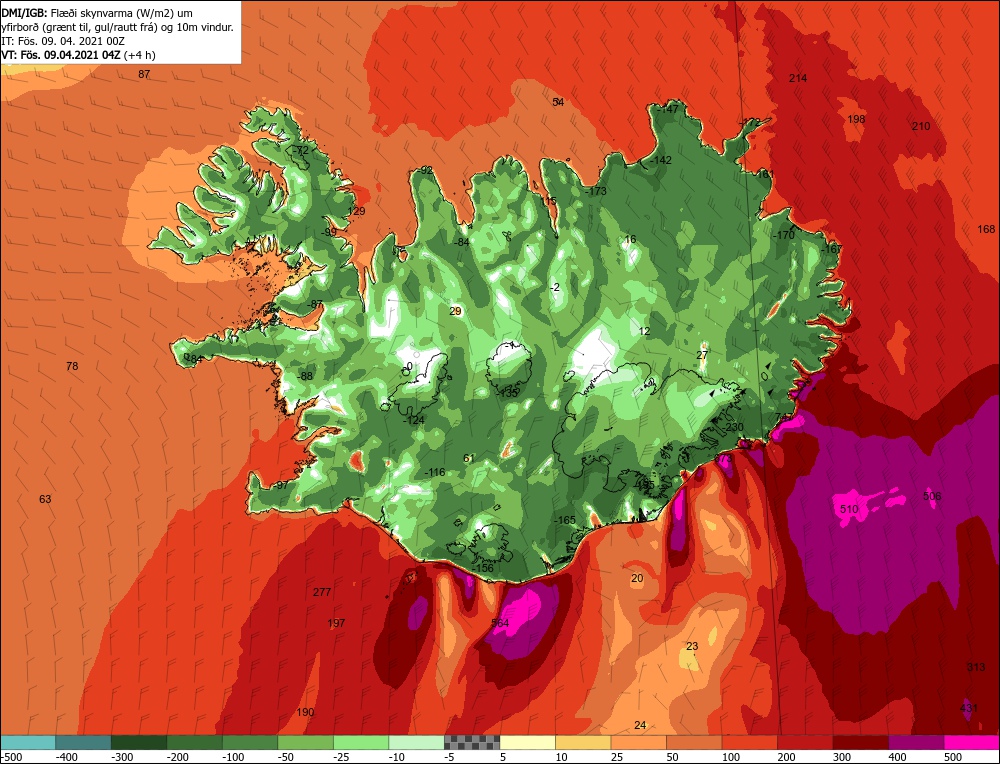The image size is (1000, 764).
Task: Click the map value 313 in the dark red area
Action: (976, 667)
